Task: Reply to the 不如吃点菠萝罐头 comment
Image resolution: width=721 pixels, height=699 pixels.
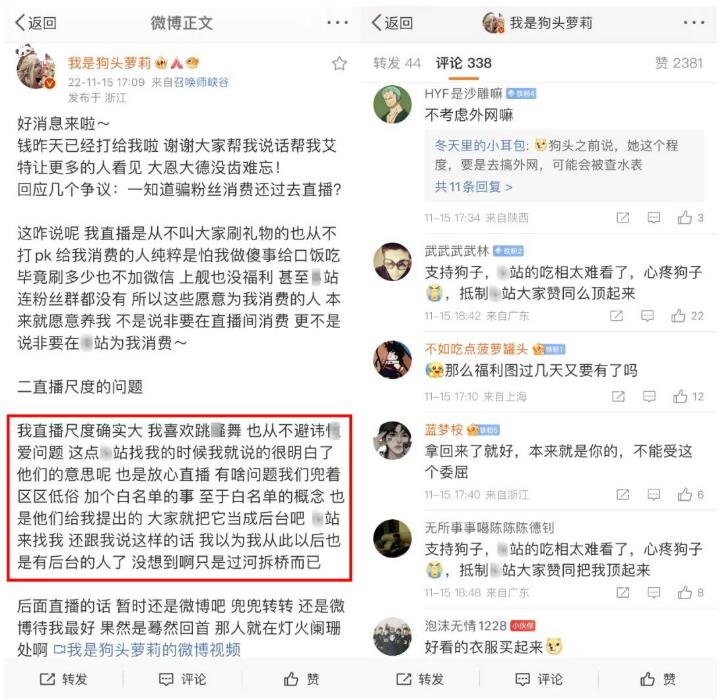Action: 649,396
